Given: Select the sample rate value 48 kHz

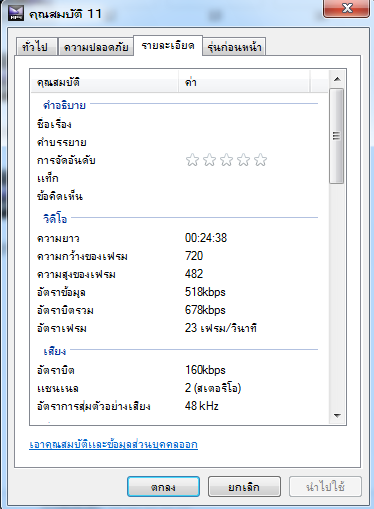Looking at the screenshot, I should [202, 406].
